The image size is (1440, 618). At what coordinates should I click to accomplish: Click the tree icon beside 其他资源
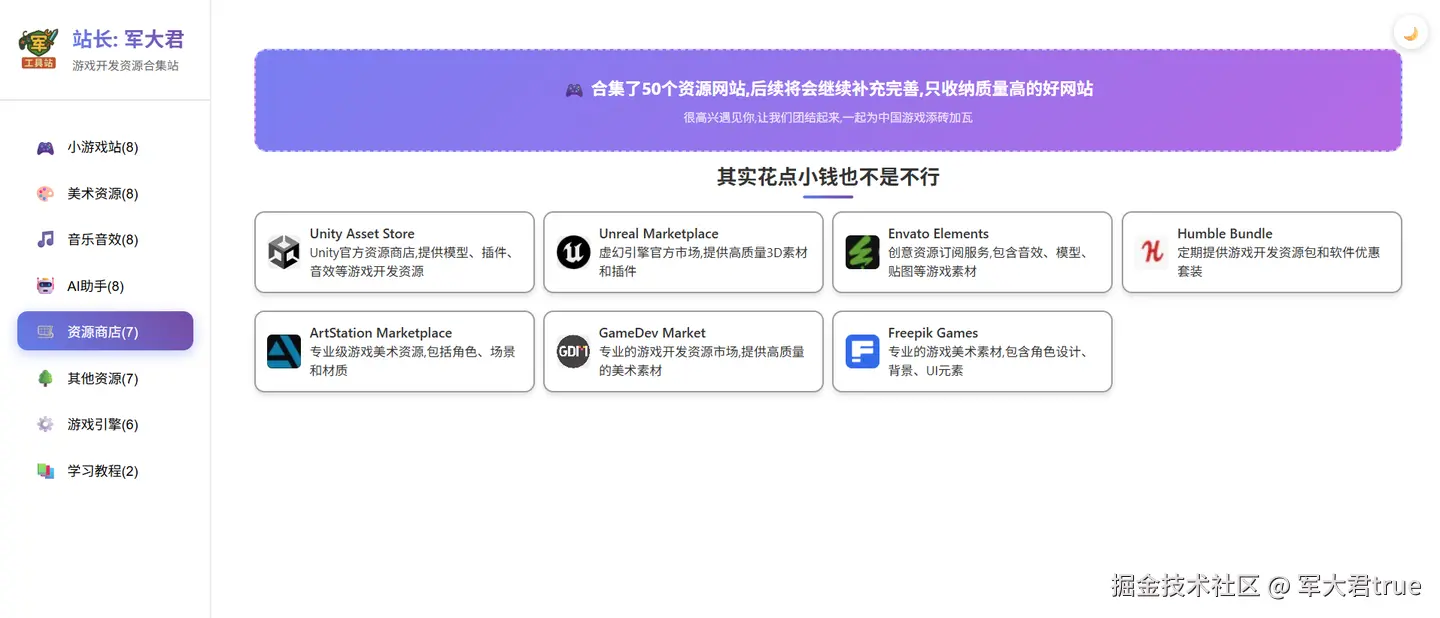tap(45, 379)
